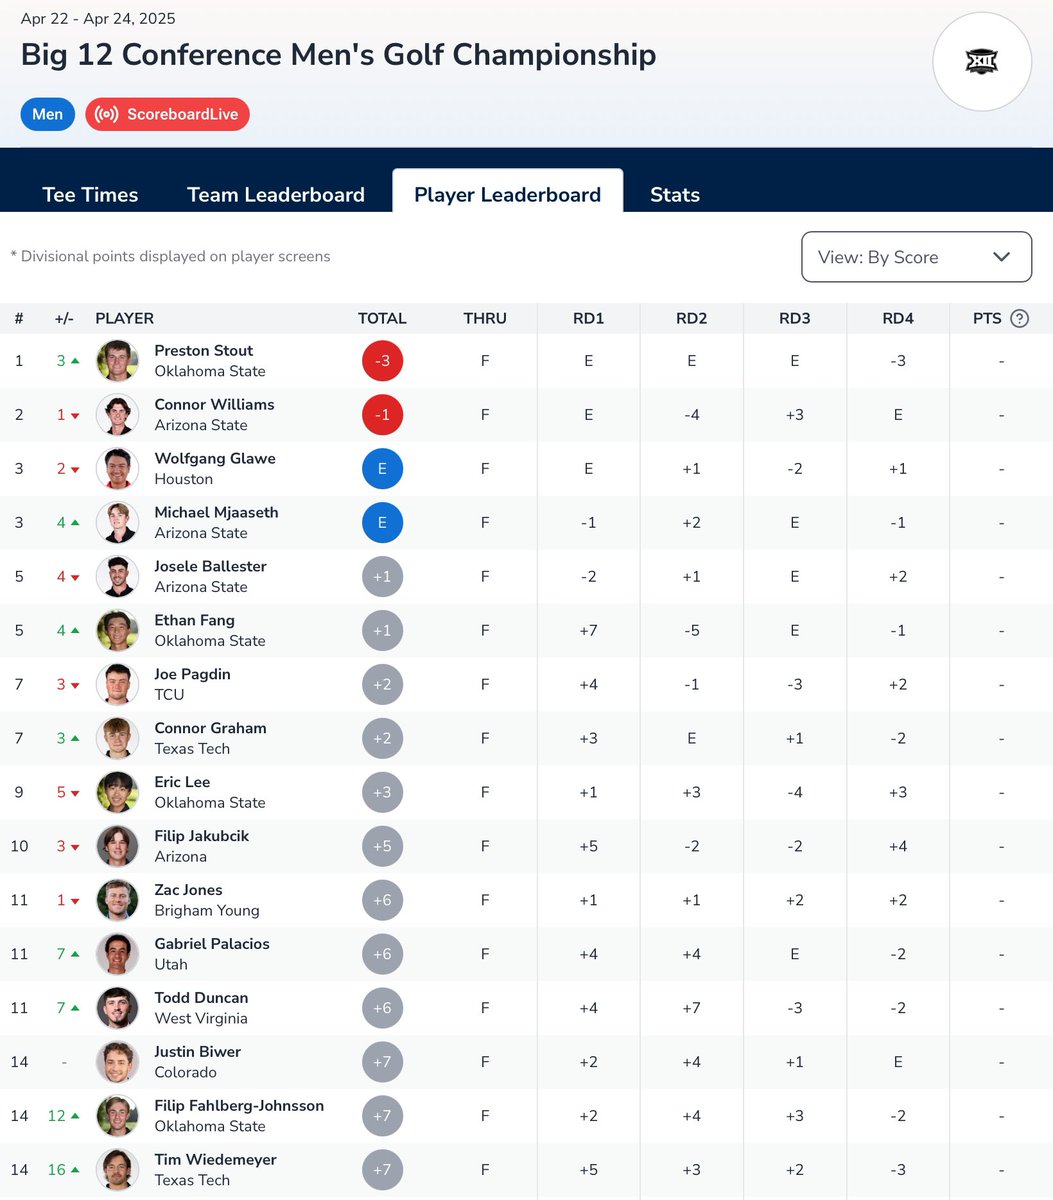Click the West Virginia team label
Viewport: 1053px width, 1200px height.
click(x=201, y=1019)
